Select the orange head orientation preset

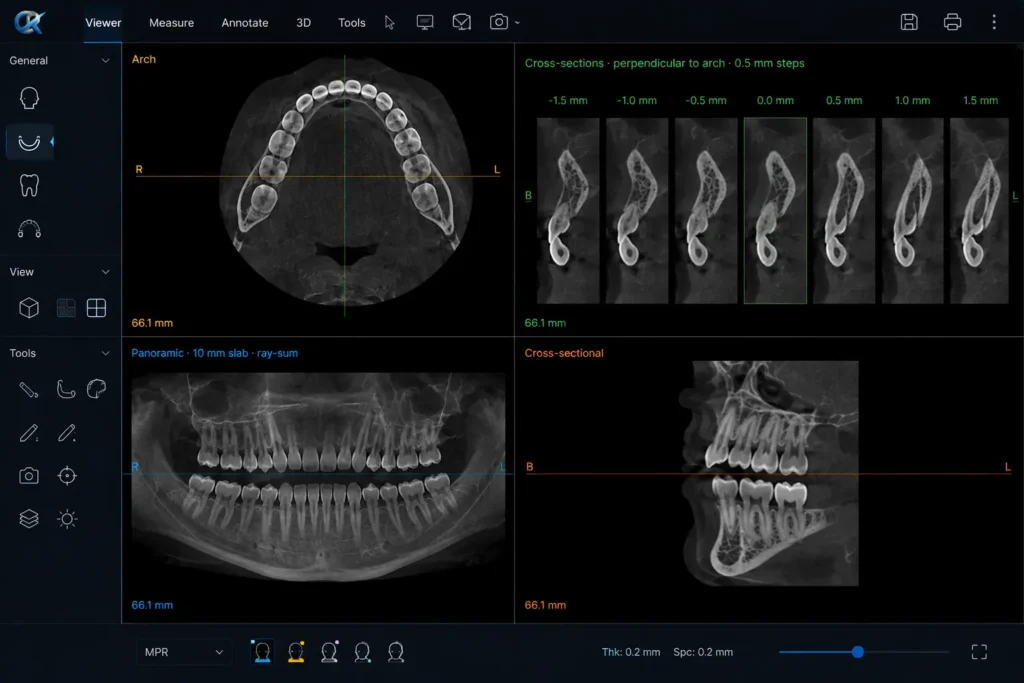point(296,652)
